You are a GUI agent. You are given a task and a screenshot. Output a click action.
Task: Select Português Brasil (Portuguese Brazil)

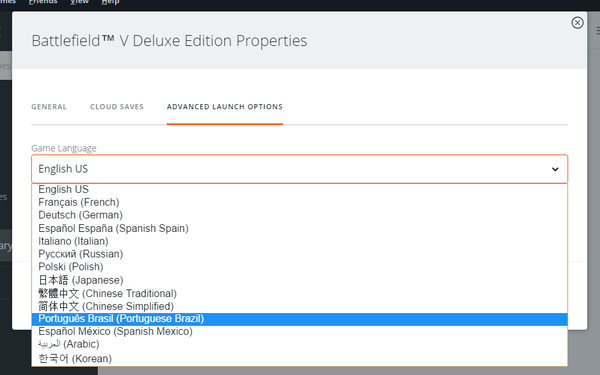(300, 319)
